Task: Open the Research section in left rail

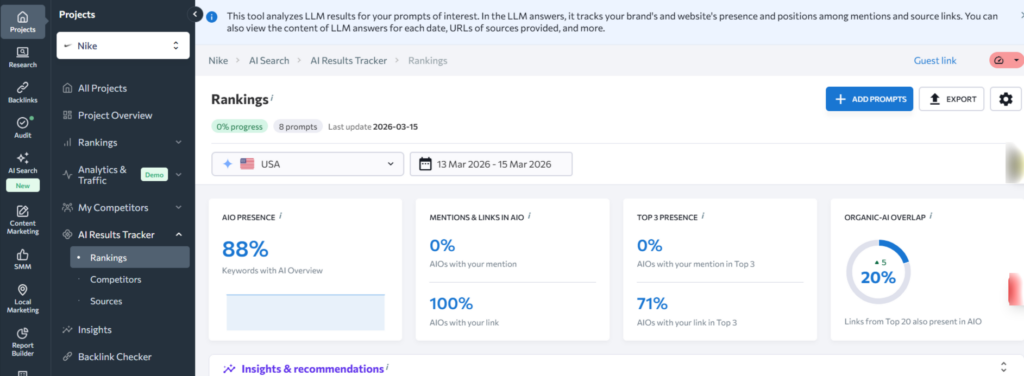Action: pyautogui.click(x=23, y=57)
